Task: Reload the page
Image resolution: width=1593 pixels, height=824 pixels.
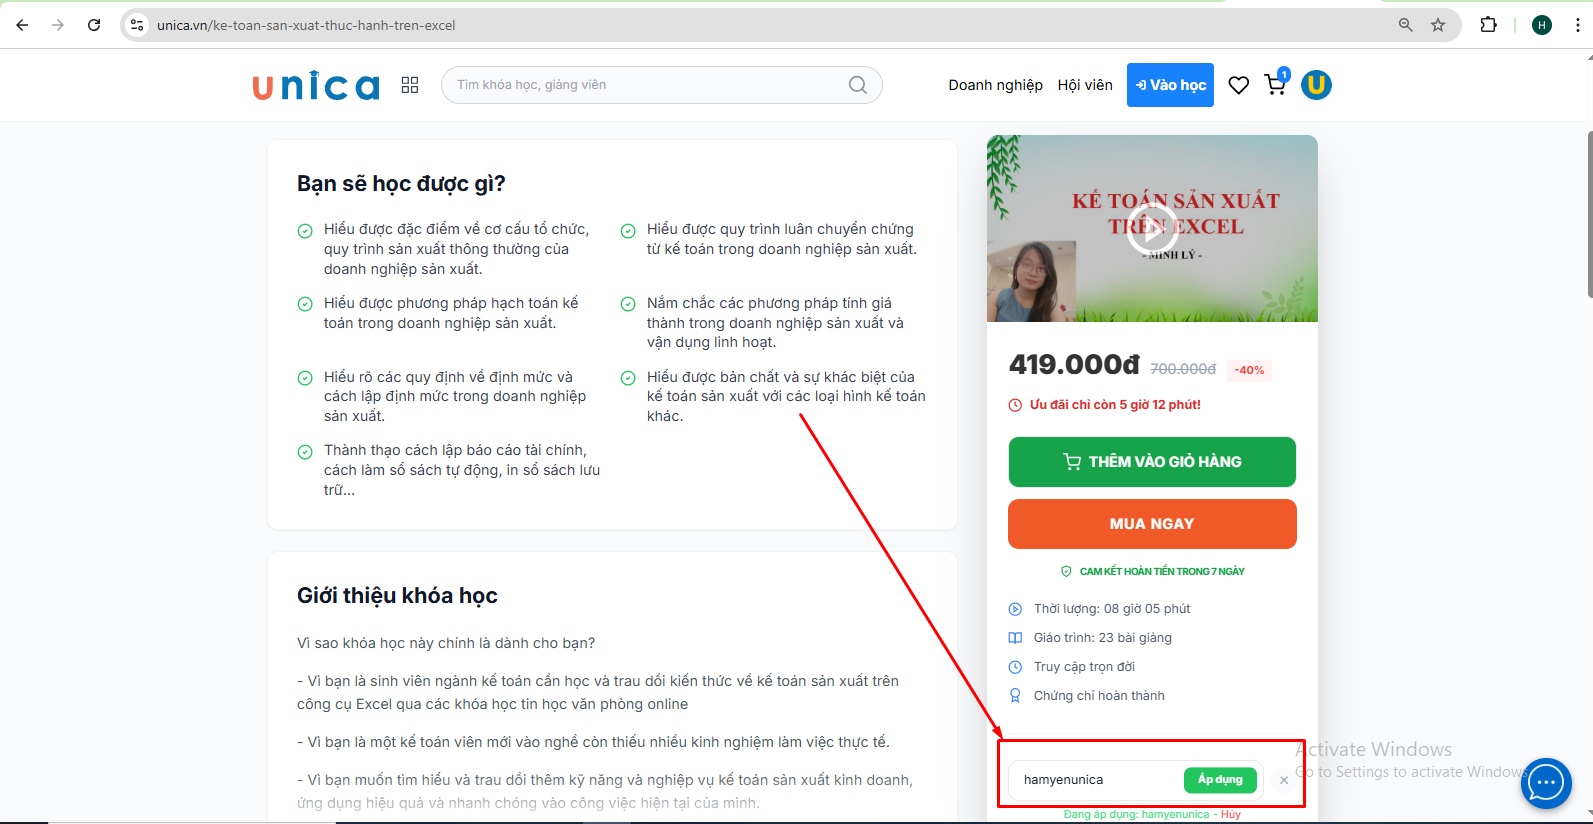Action: 94,25
